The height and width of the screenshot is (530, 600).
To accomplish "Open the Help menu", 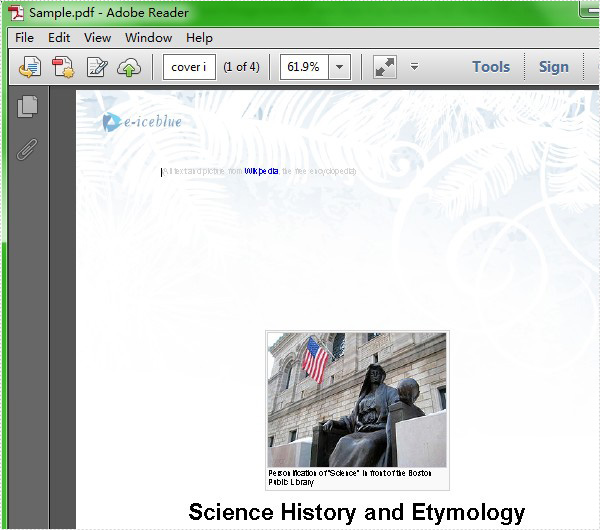I will (199, 38).
